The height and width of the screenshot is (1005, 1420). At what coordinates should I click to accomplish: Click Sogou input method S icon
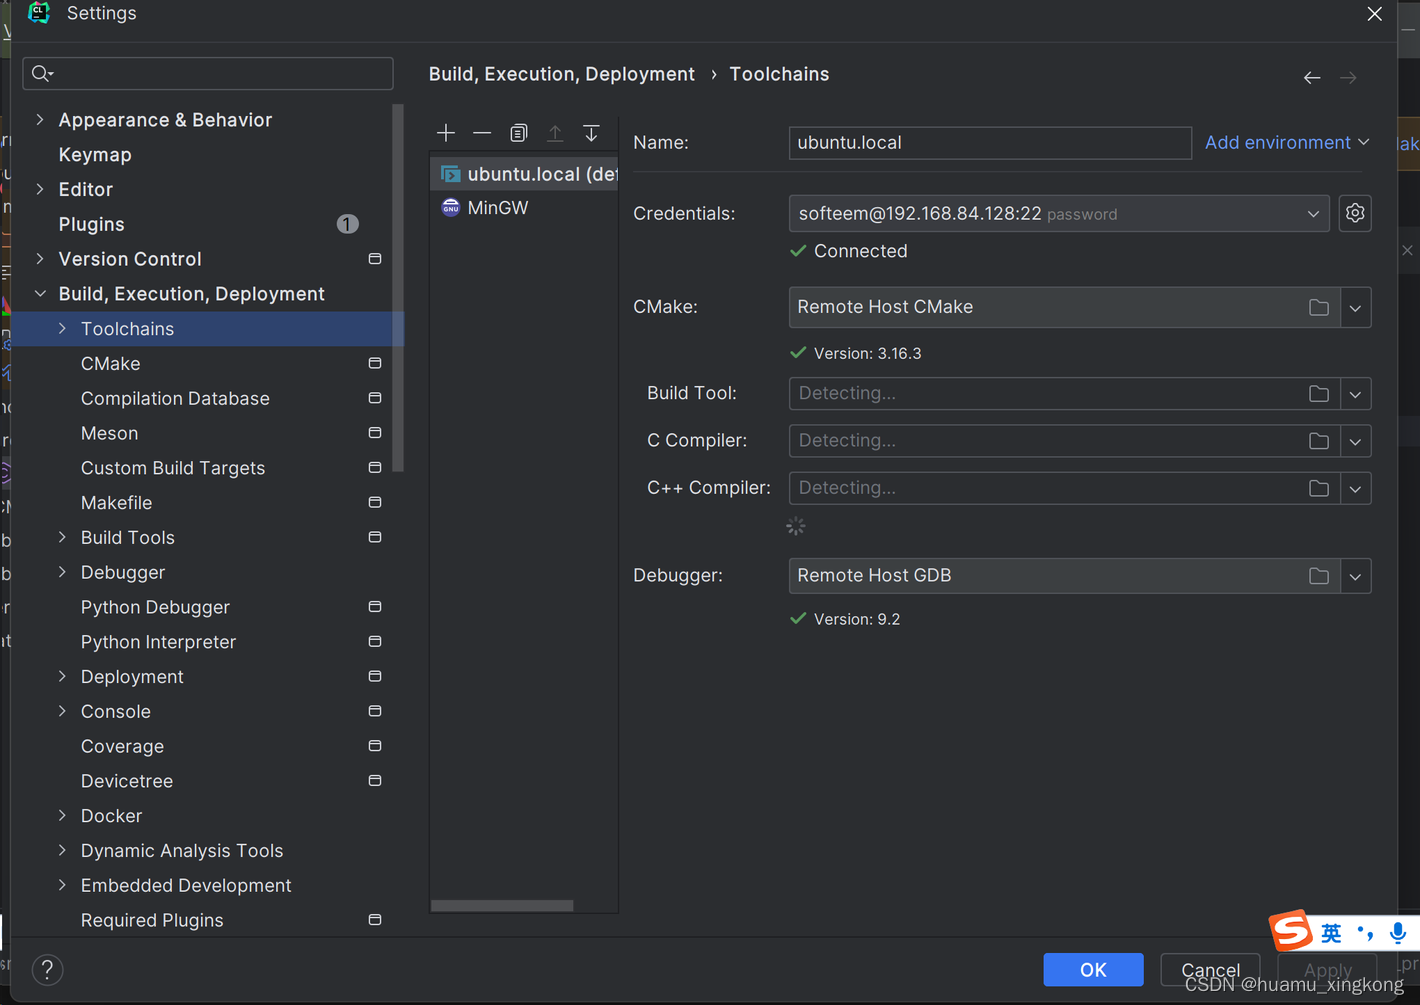point(1292,931)
